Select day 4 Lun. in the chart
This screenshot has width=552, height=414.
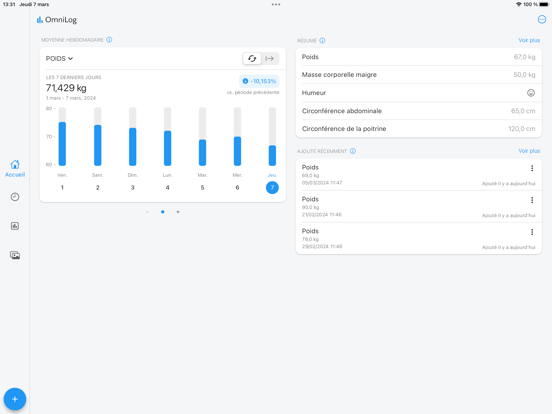pos(168,187)
